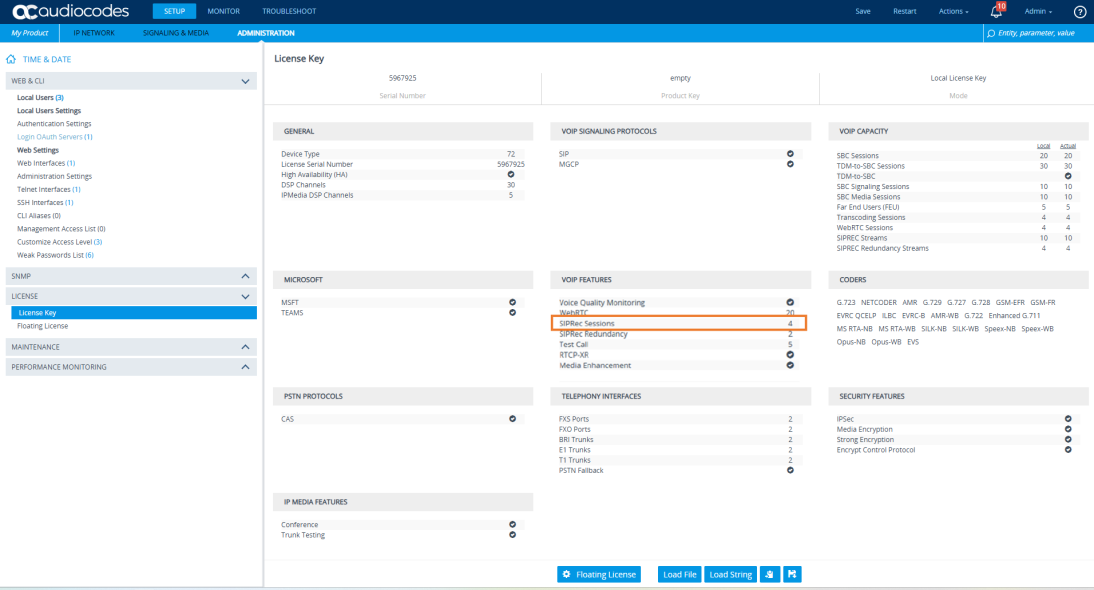Click the High Availability (HA) checkmark
The image size is (1094, 590).
(511, 174)
